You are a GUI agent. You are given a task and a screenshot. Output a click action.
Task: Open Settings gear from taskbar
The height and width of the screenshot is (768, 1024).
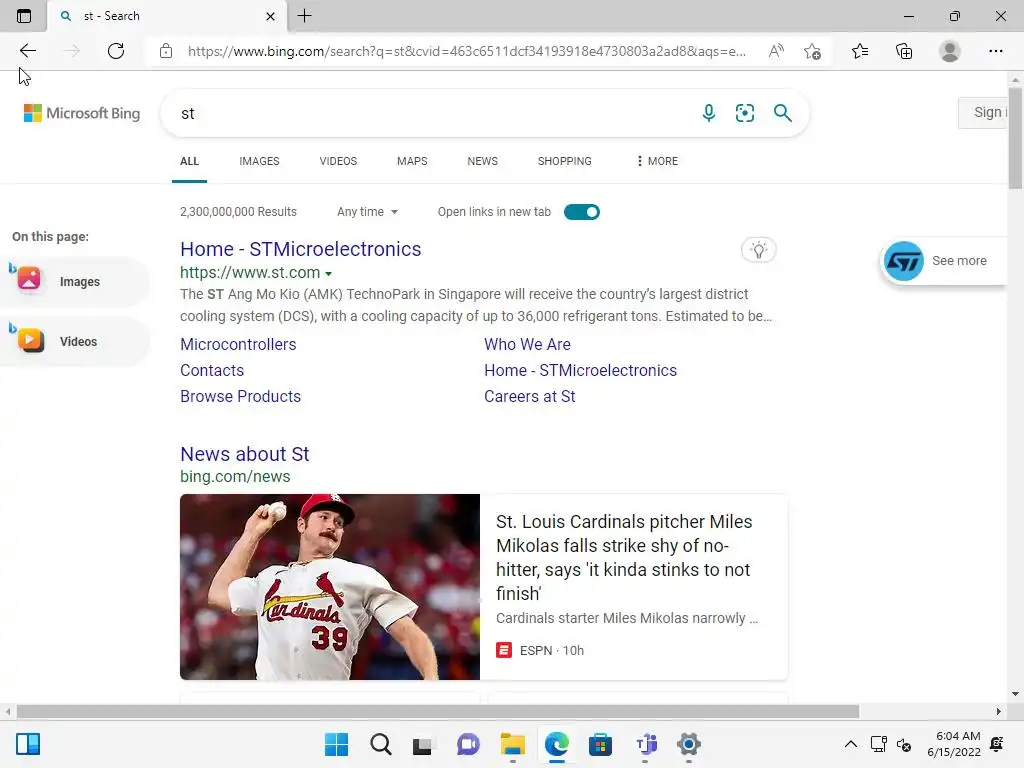(688, 744)
